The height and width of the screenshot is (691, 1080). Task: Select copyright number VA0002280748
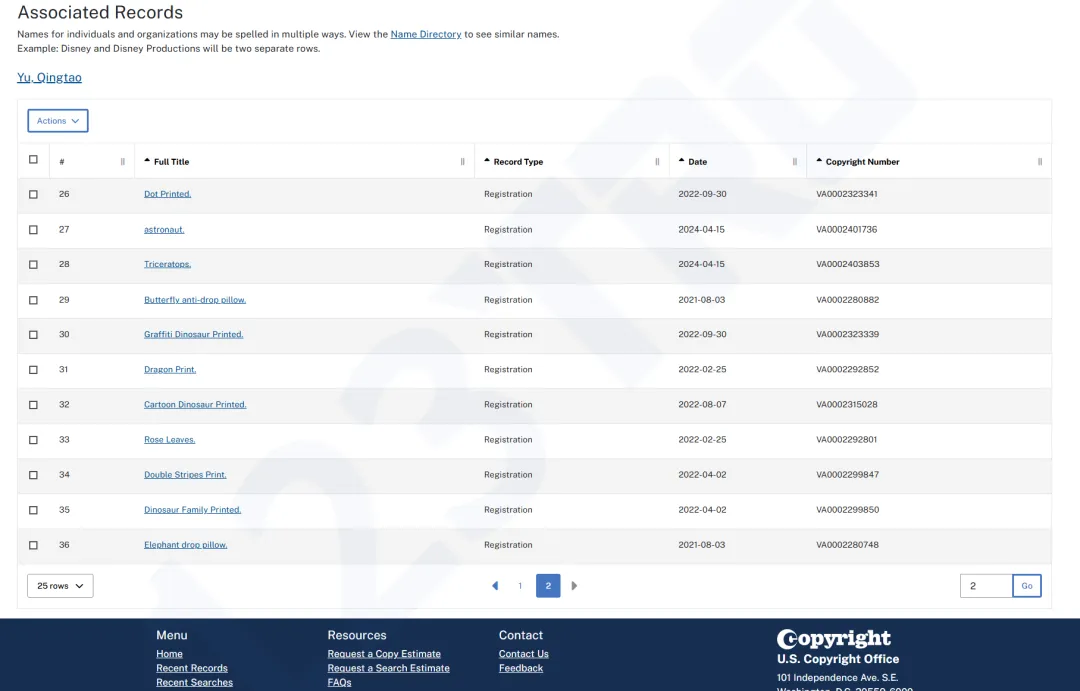[x=847, y=544]
